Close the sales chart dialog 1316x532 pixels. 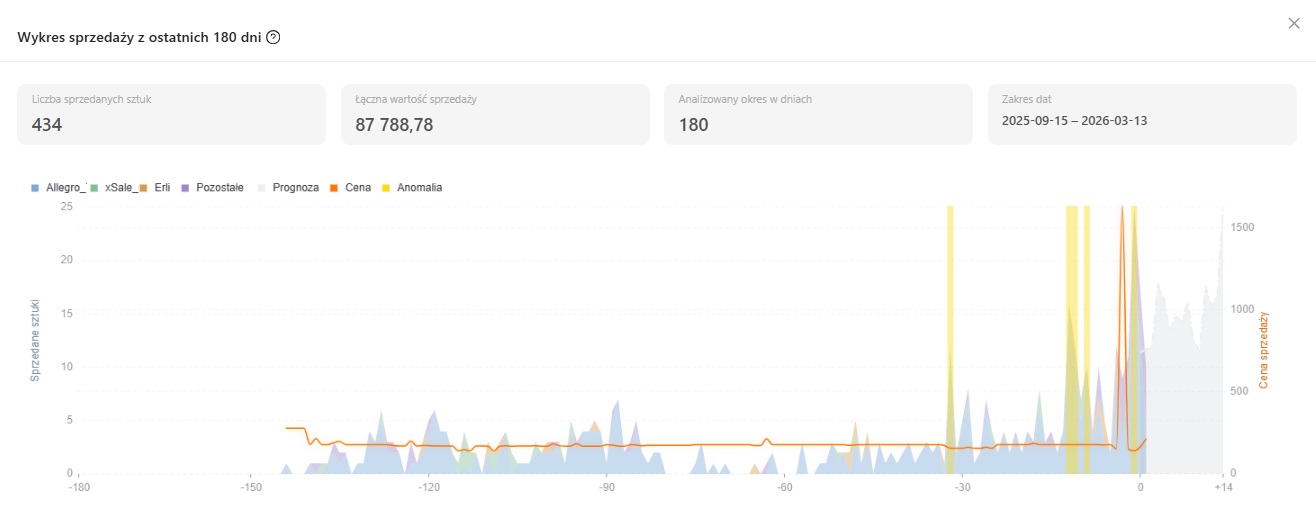tap(1294, 24)
